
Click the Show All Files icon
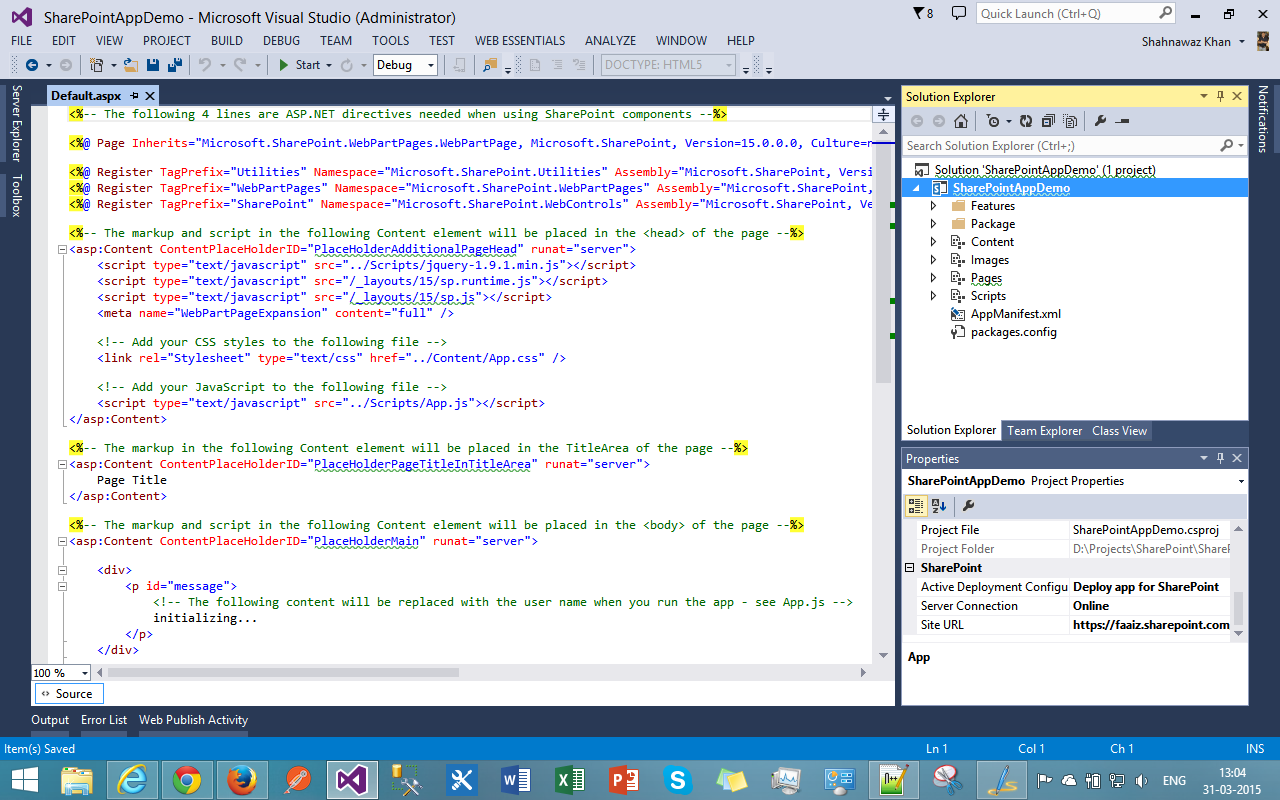pos(1070,121)
